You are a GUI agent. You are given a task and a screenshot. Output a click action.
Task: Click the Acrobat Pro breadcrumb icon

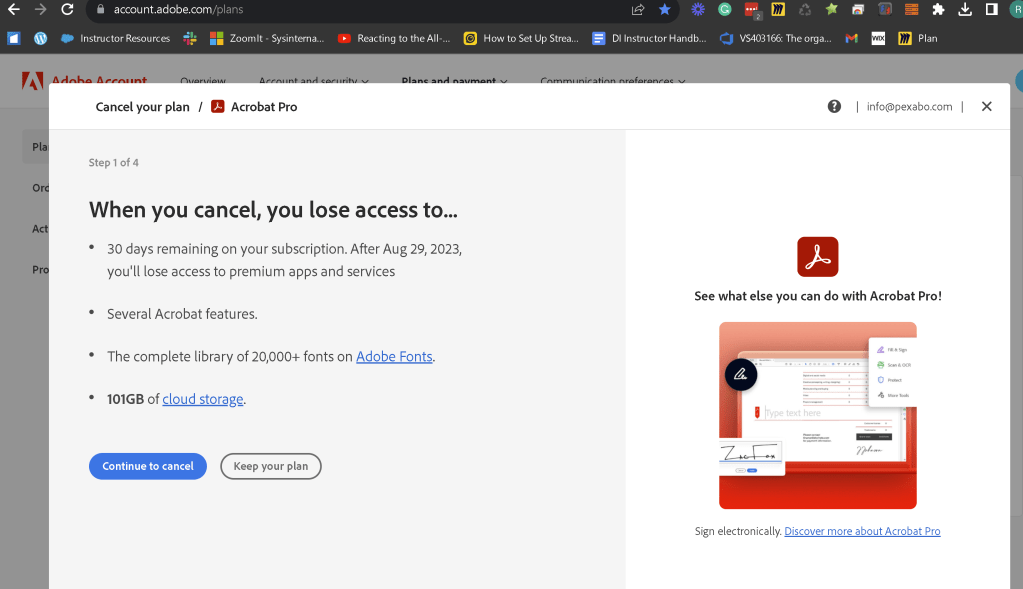point(218,106)
